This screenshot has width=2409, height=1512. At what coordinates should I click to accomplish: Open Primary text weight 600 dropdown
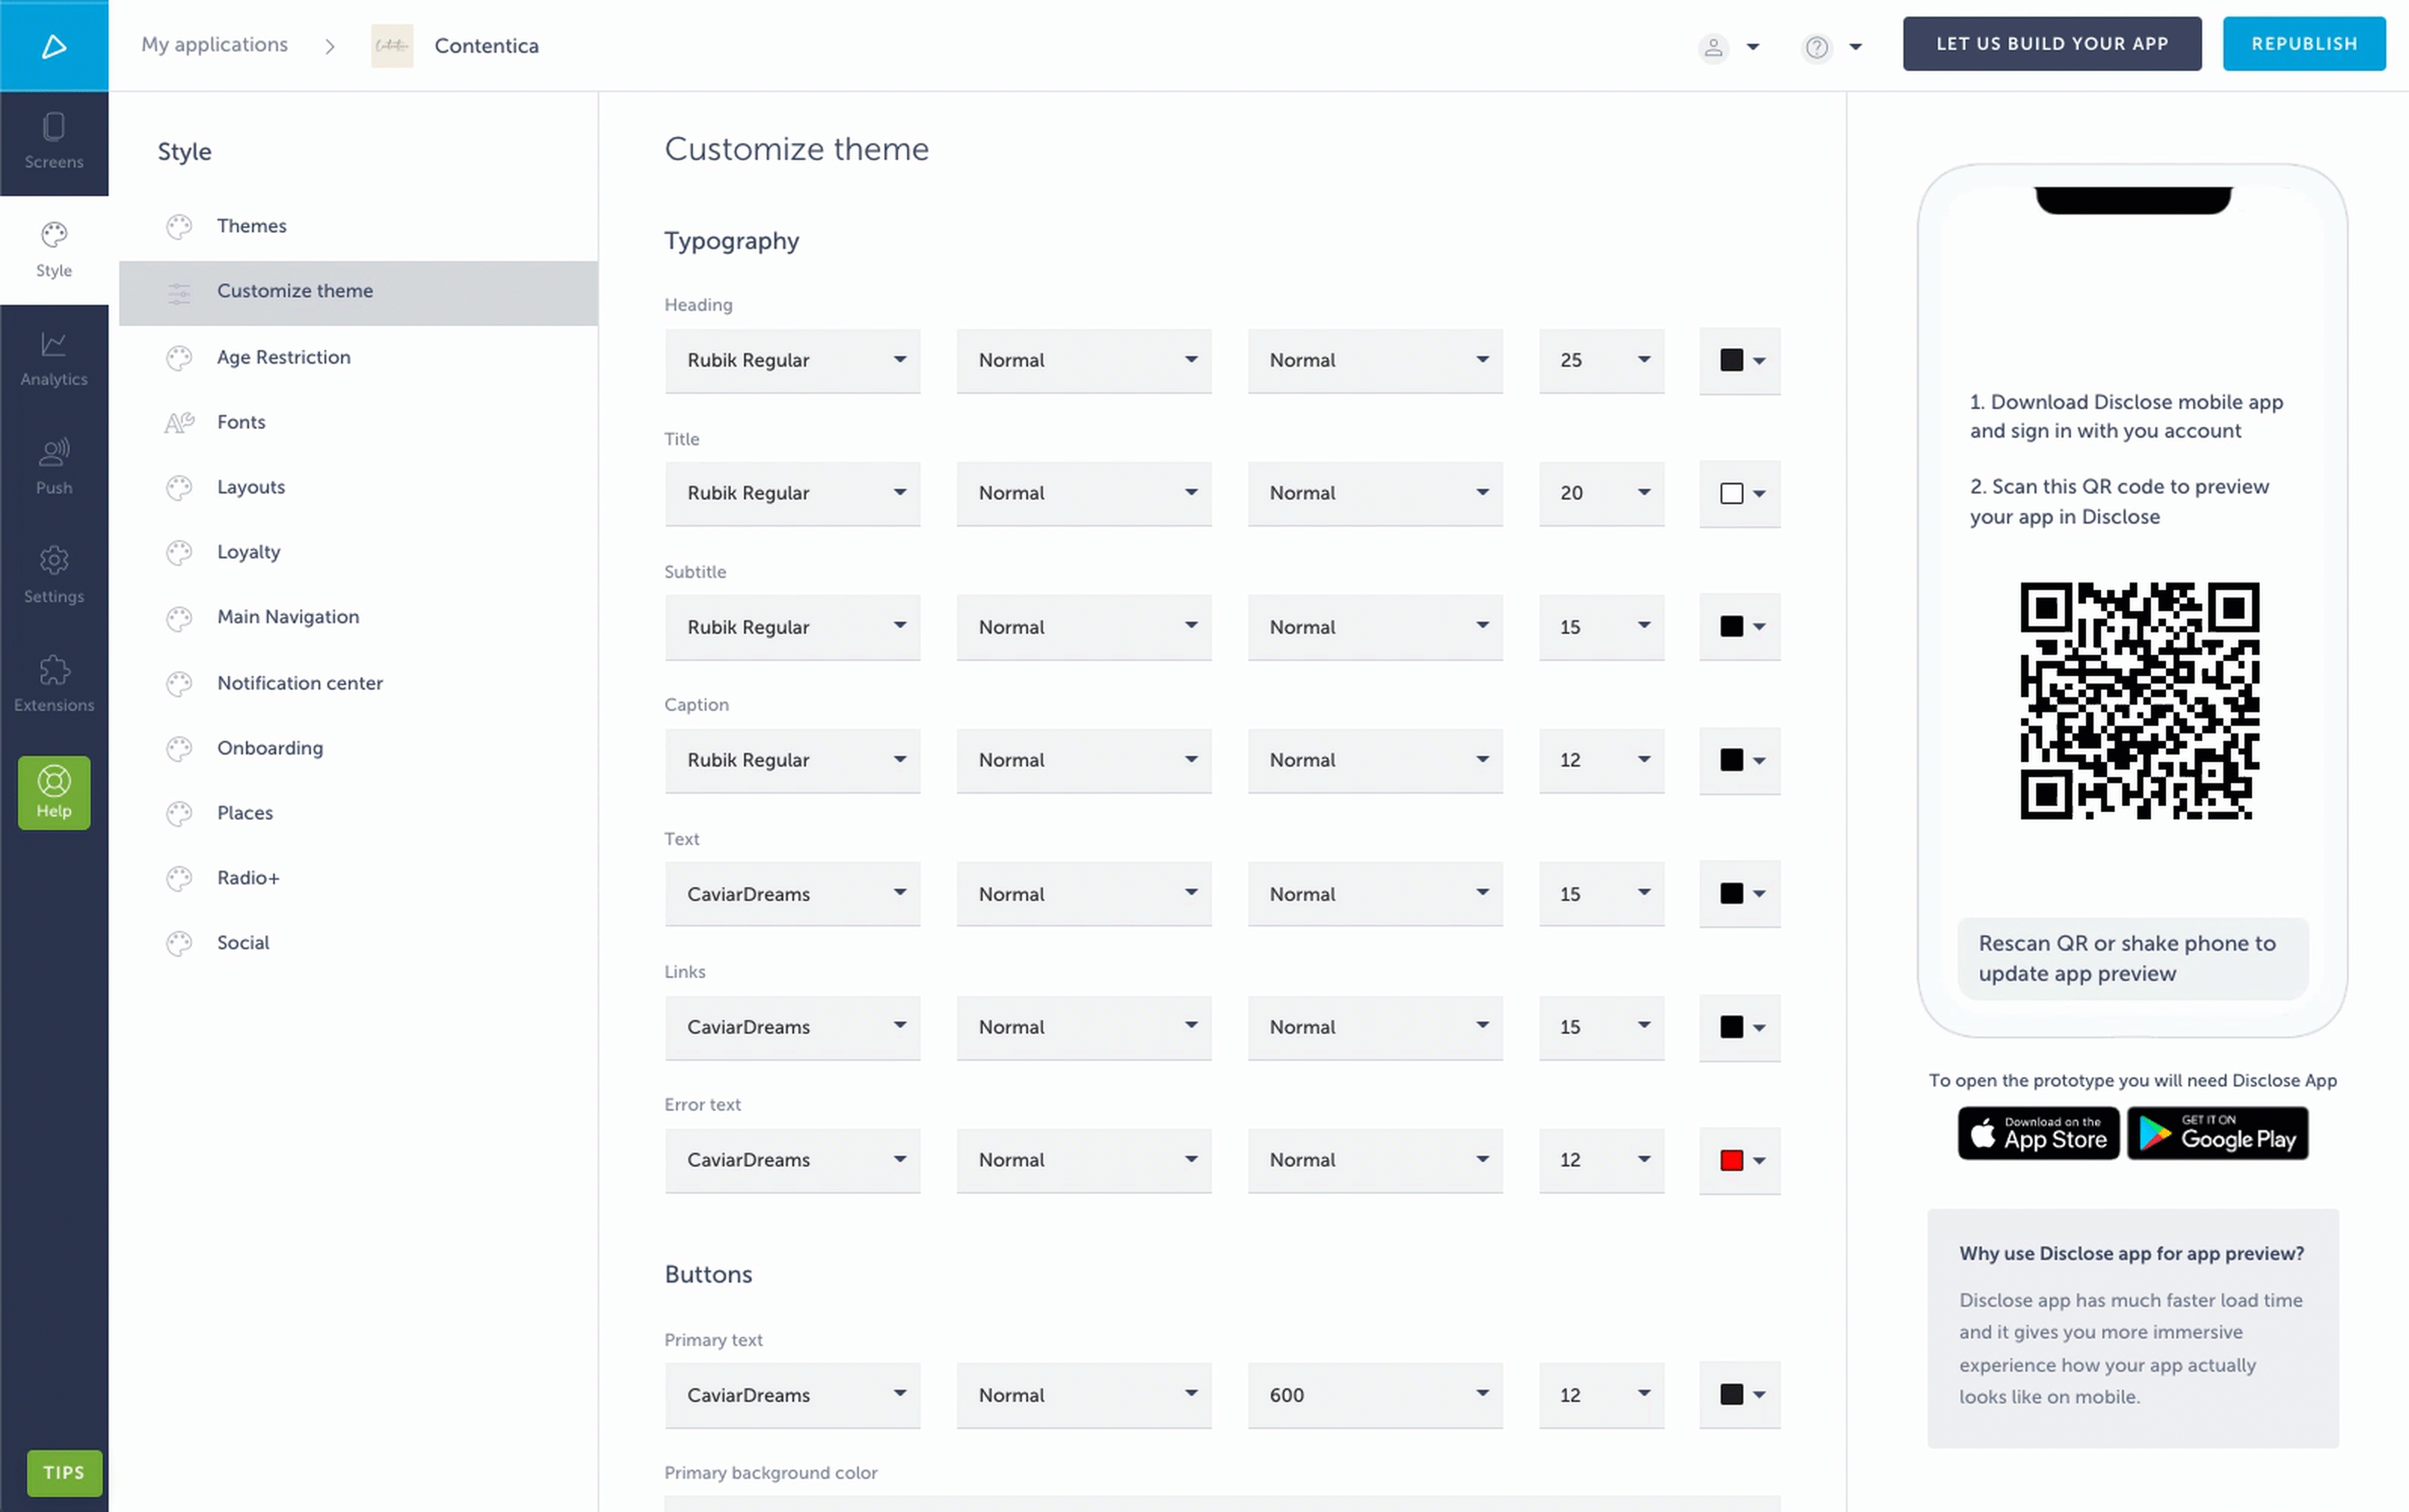1374,1394
